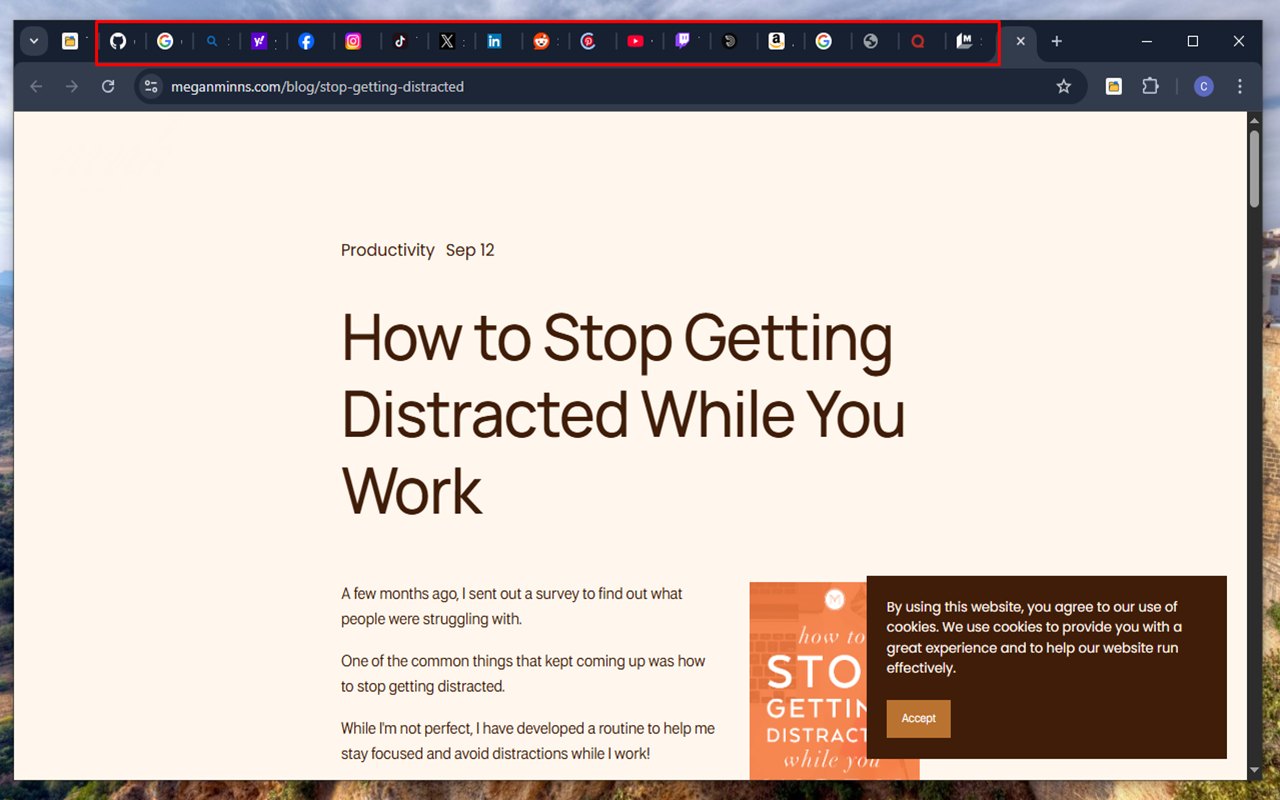Open the Extensions puzzle icon
Viewport: 1280px width, 800px height.
pos(1150,87)
